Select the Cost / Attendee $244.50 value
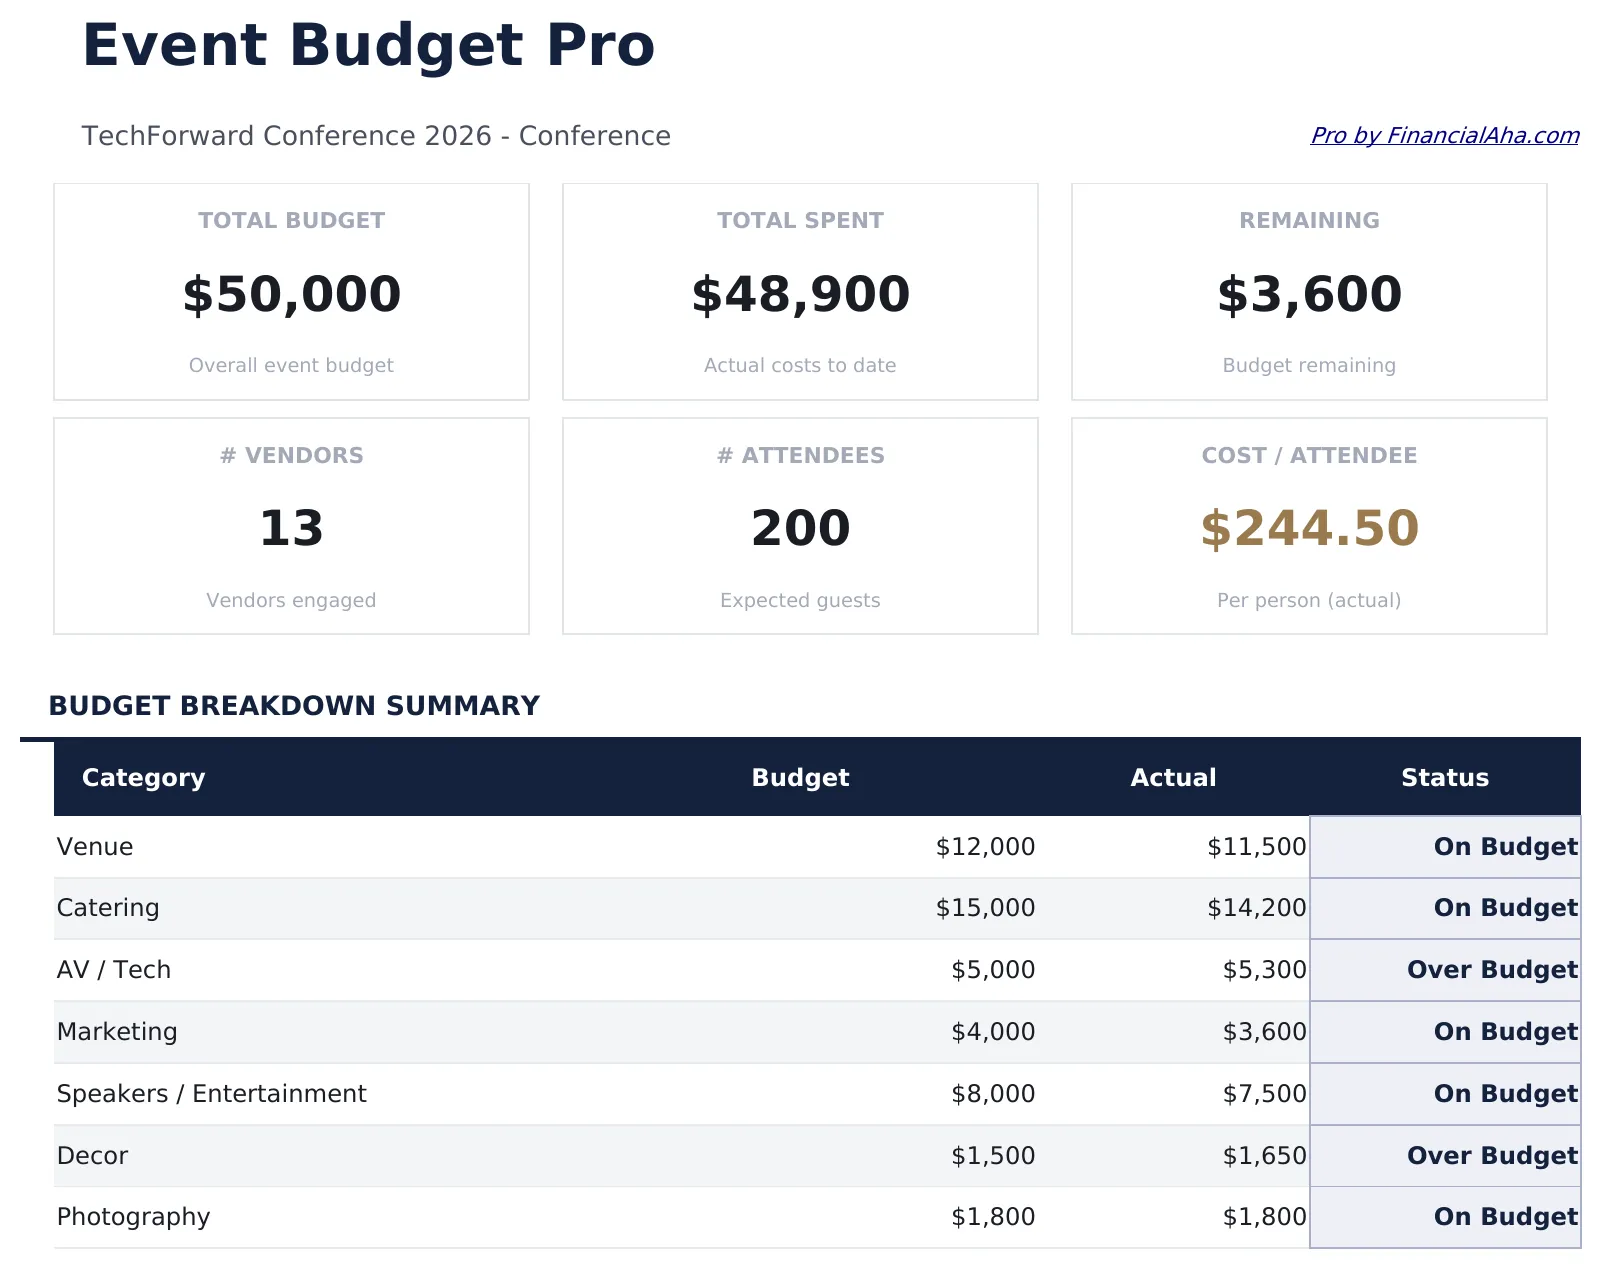 [x=1309, y=527]
